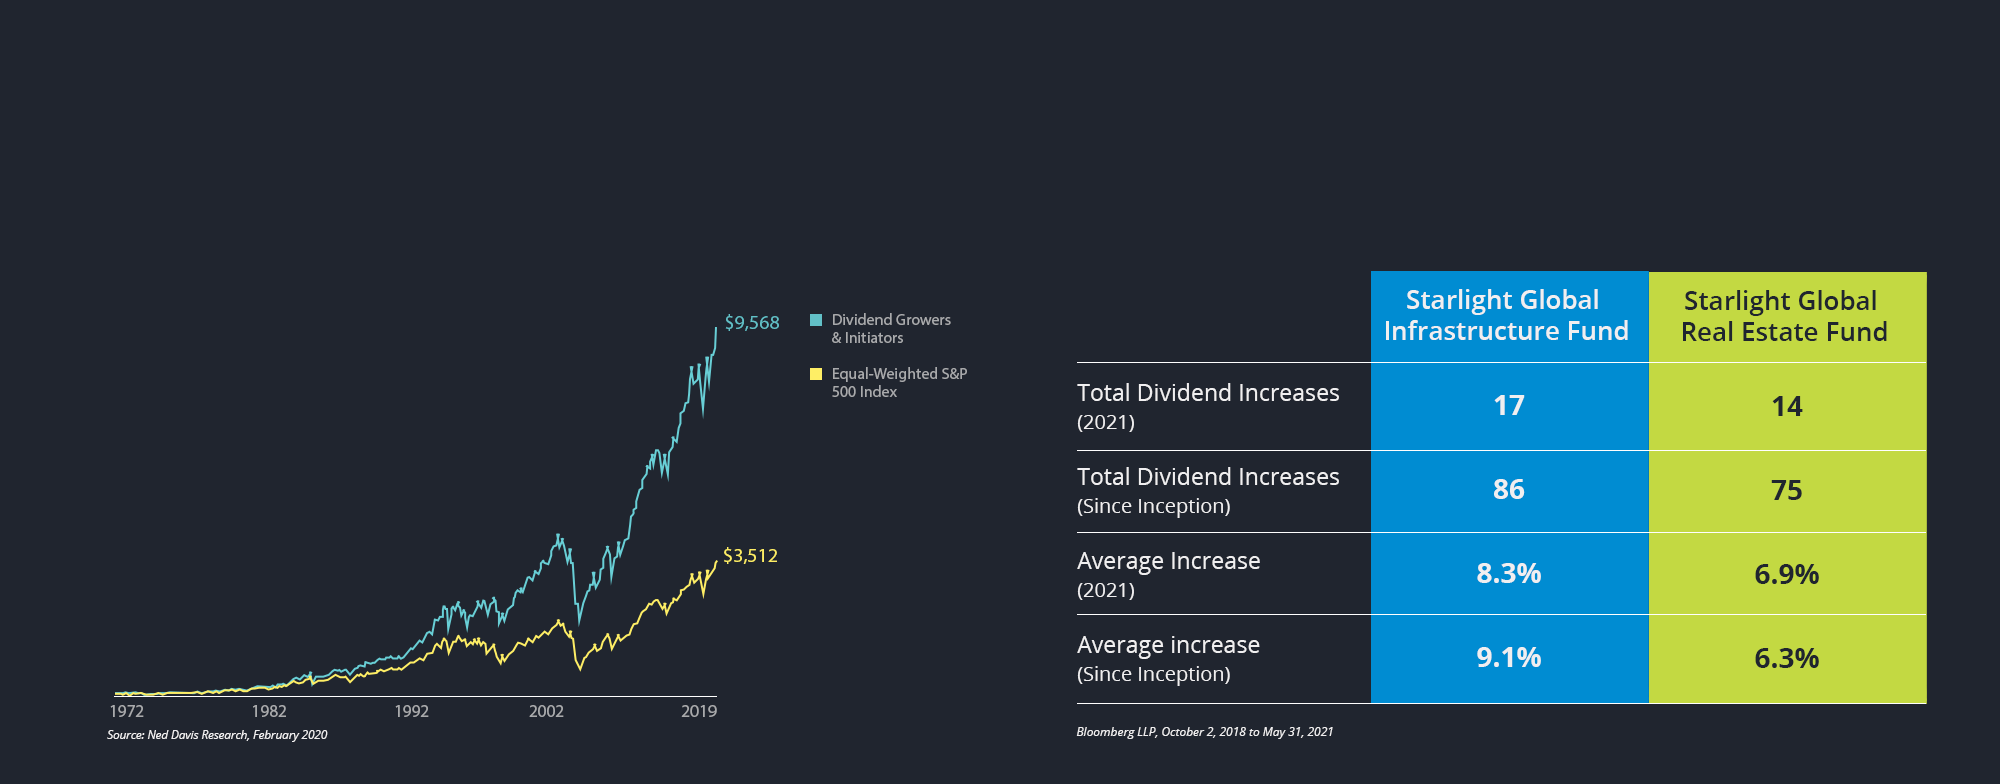2000x784 pixels.
Task: Select the 8.3% cell in the table
Action: tap(1509, 574)
